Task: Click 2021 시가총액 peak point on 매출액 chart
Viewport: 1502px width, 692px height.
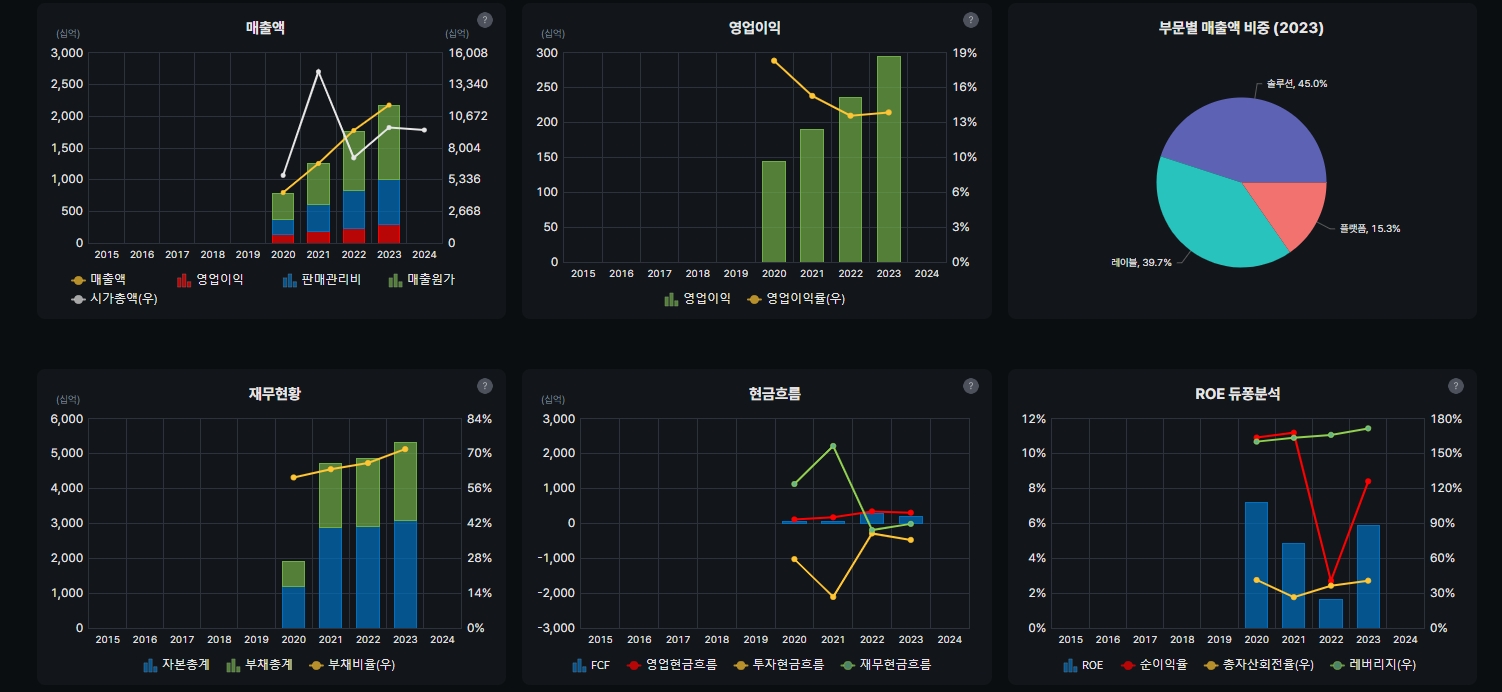Action: tap(318, 72)
